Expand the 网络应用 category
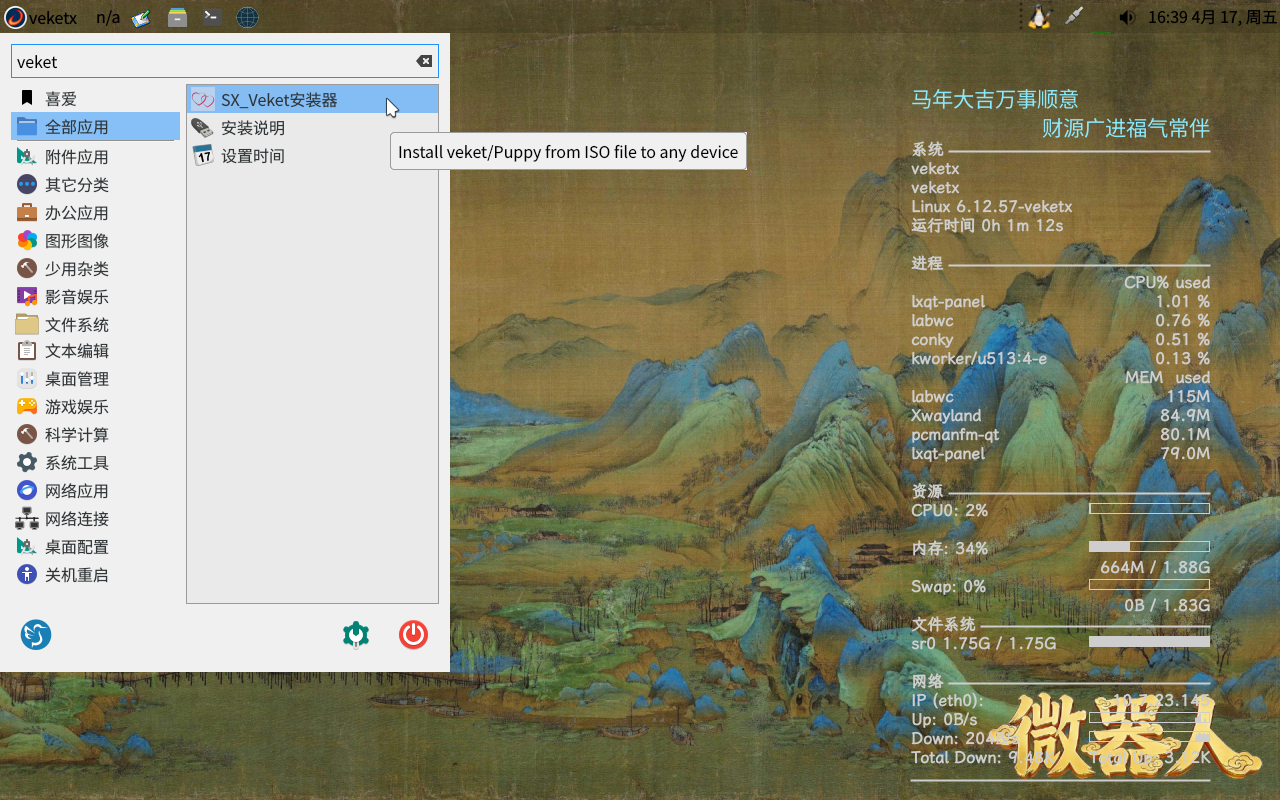This screenshot has width=1280, height=800. tap(76, 491)
